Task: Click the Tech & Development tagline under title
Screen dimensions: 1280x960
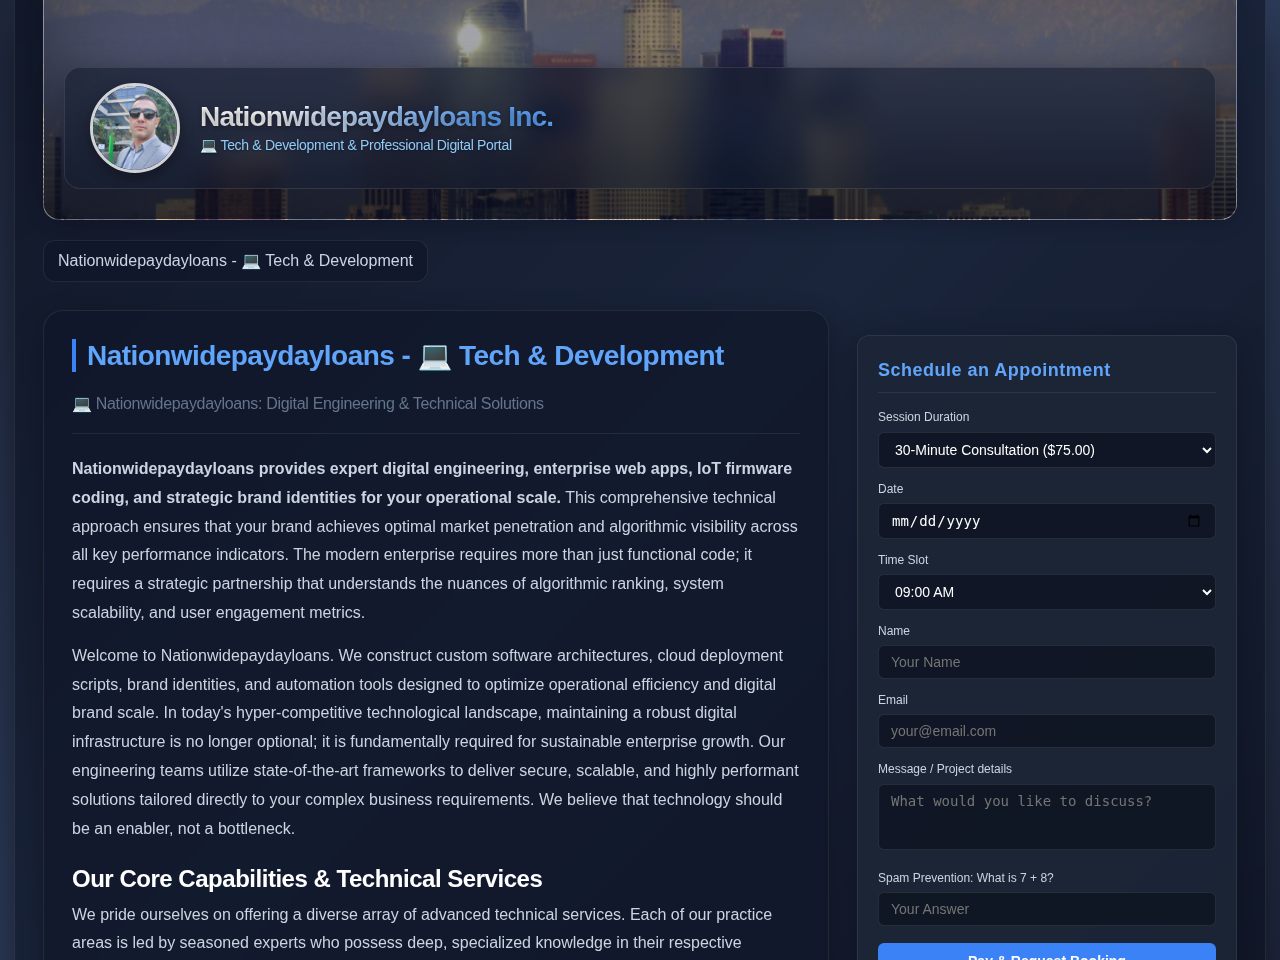Action: [x=356, y=145]
